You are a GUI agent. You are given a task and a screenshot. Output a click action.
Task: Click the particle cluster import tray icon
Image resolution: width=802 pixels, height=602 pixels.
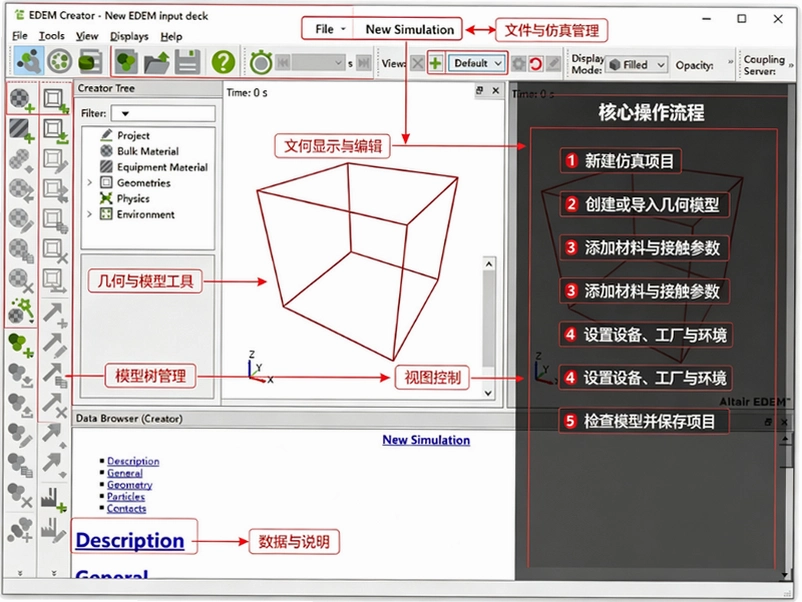(x=21, y=374)
